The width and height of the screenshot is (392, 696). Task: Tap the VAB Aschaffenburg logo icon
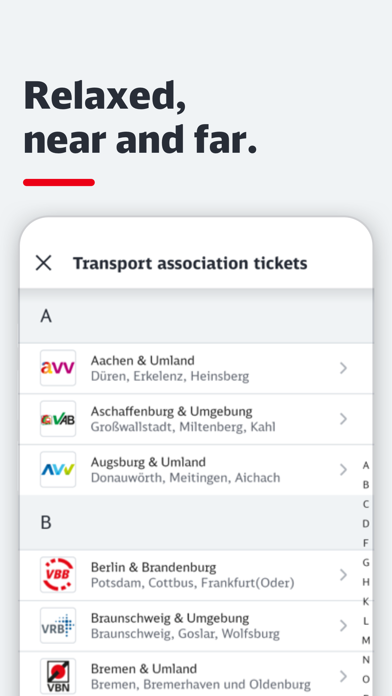[x=58, y=419]
